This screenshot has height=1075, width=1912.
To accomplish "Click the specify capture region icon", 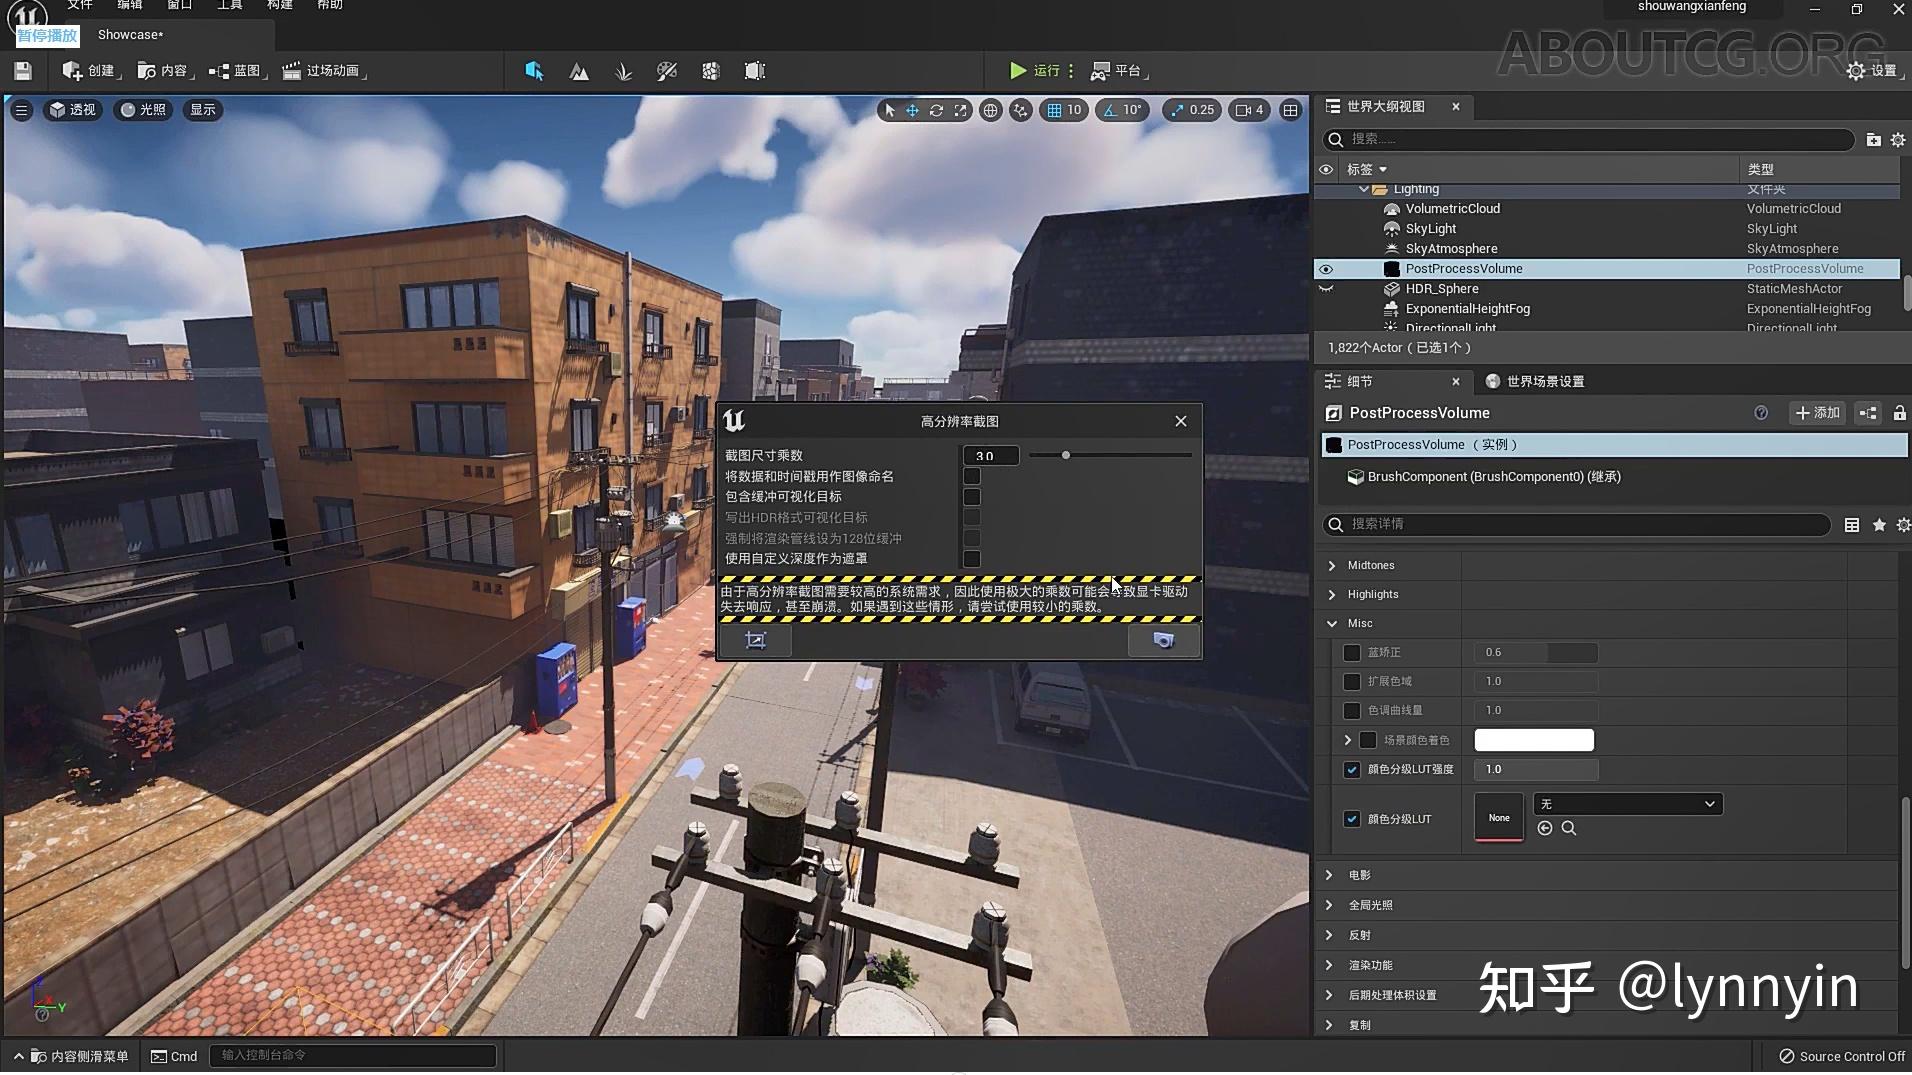I will pyautogui.click(x=756, y=640).
